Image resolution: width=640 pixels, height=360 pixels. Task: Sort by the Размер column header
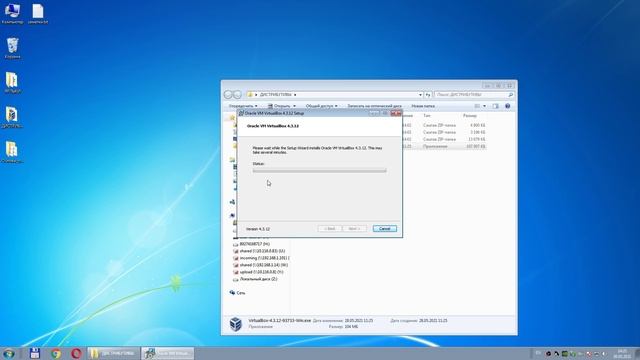[x=470, y=116]
